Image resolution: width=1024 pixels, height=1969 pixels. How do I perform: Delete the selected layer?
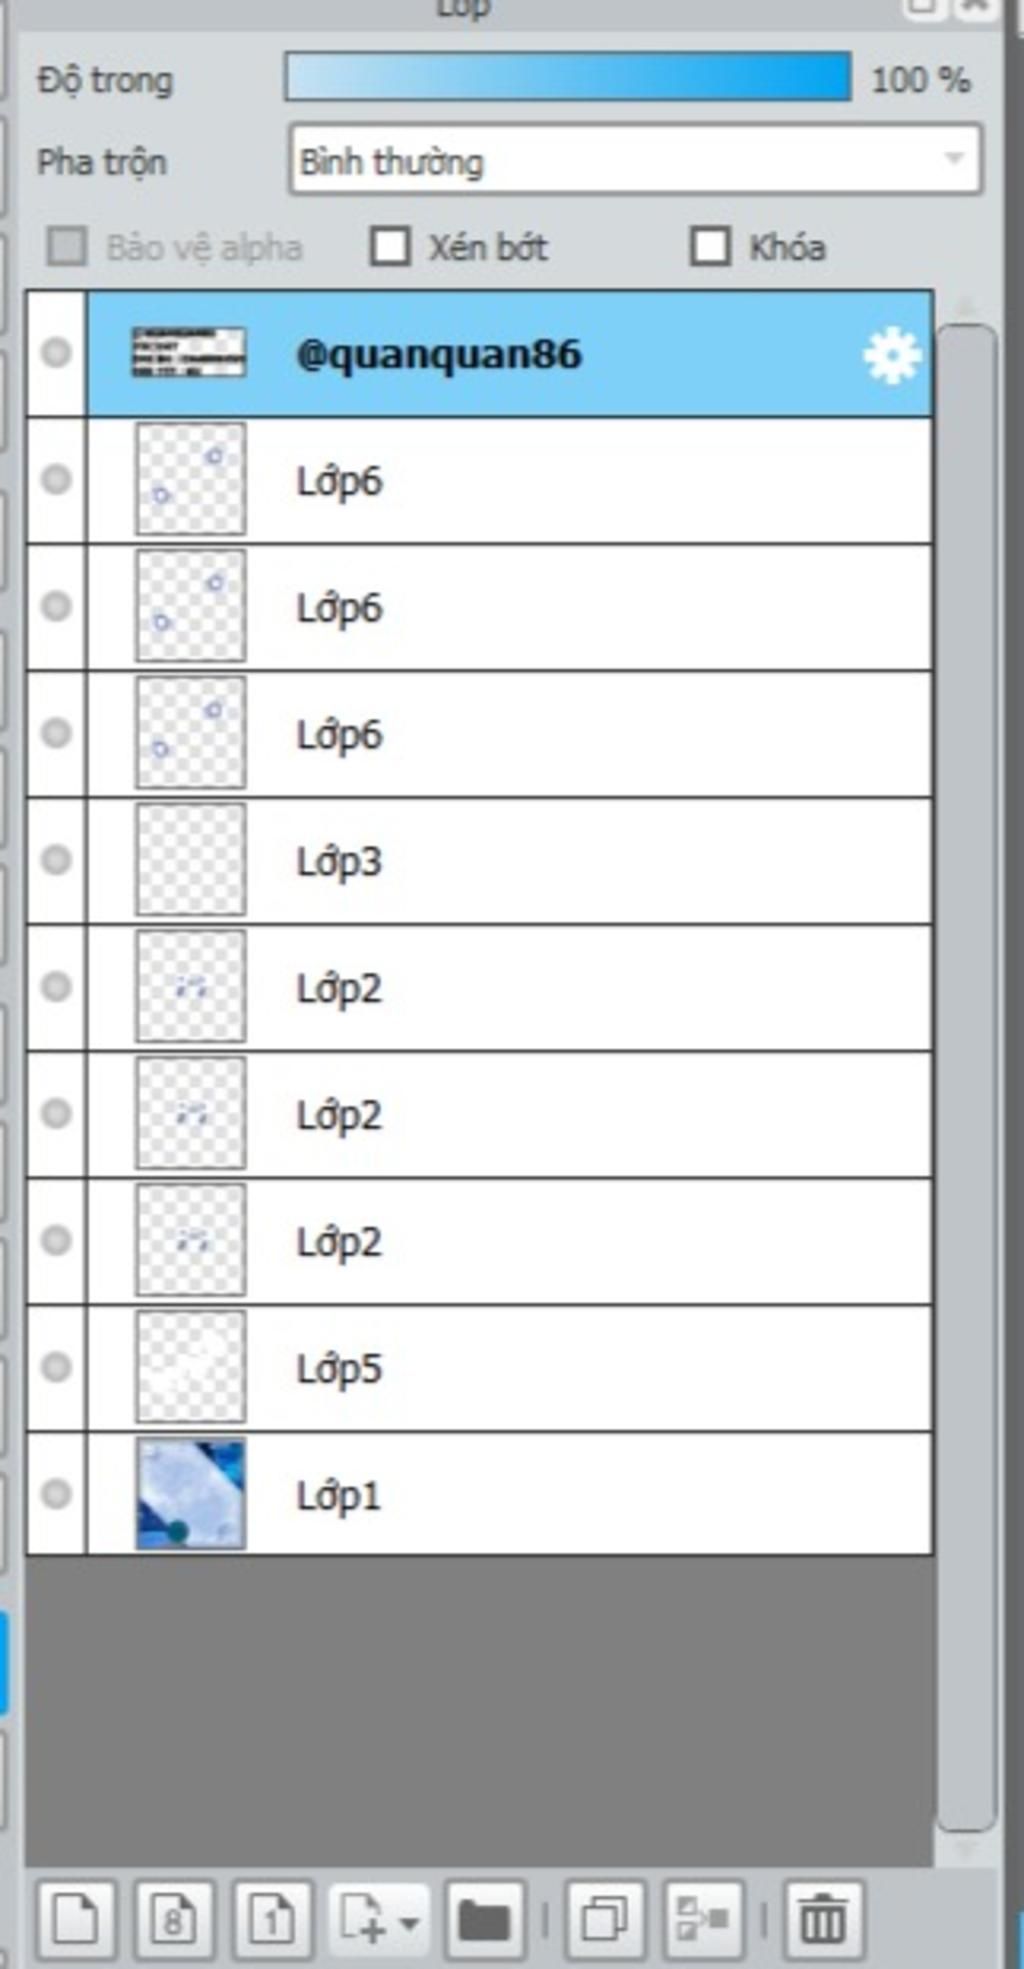tap(822, 1919)
